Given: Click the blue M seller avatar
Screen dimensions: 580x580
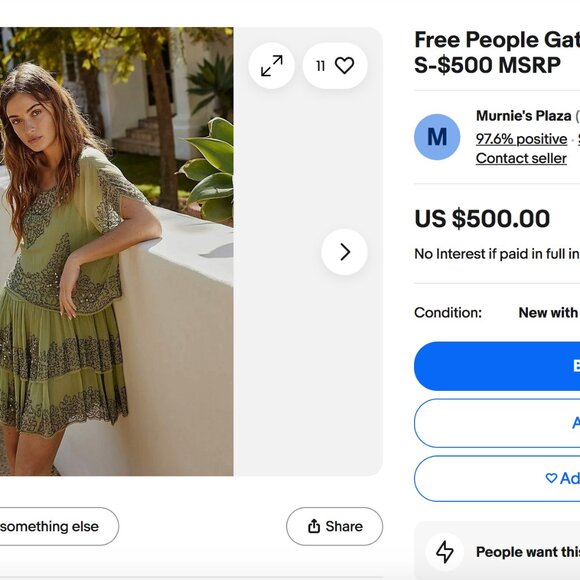Looking at the screenshot, I should pos(437,137).
